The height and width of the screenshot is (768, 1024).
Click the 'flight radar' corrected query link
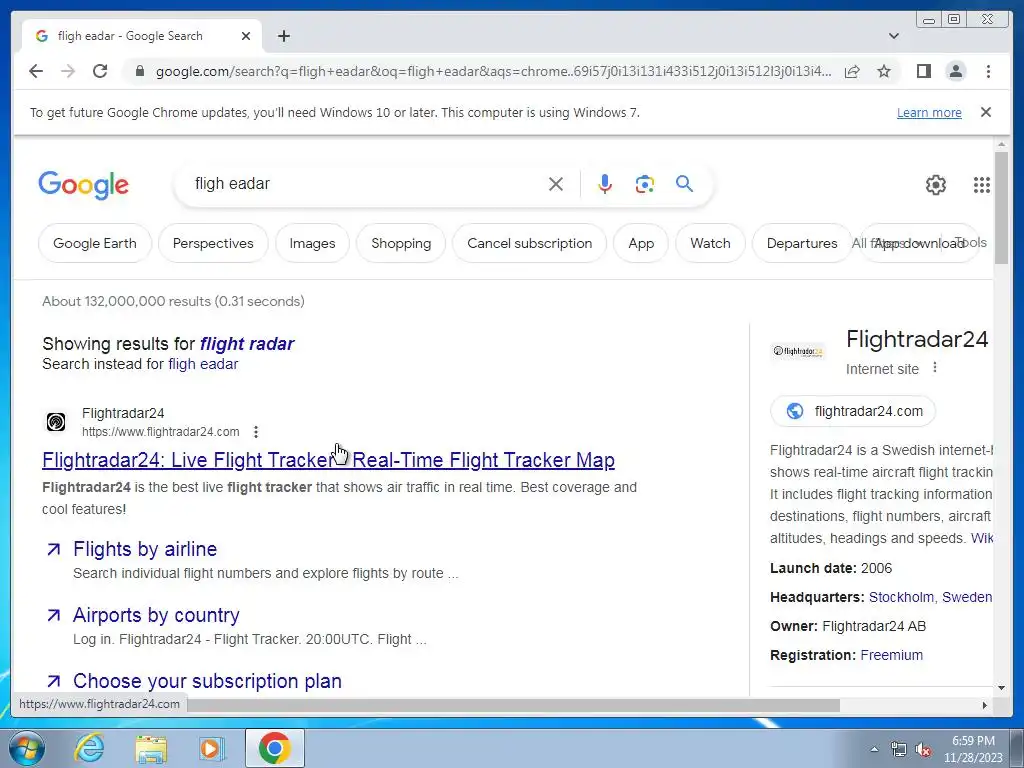pyautogui.click(x=247, y=344)
